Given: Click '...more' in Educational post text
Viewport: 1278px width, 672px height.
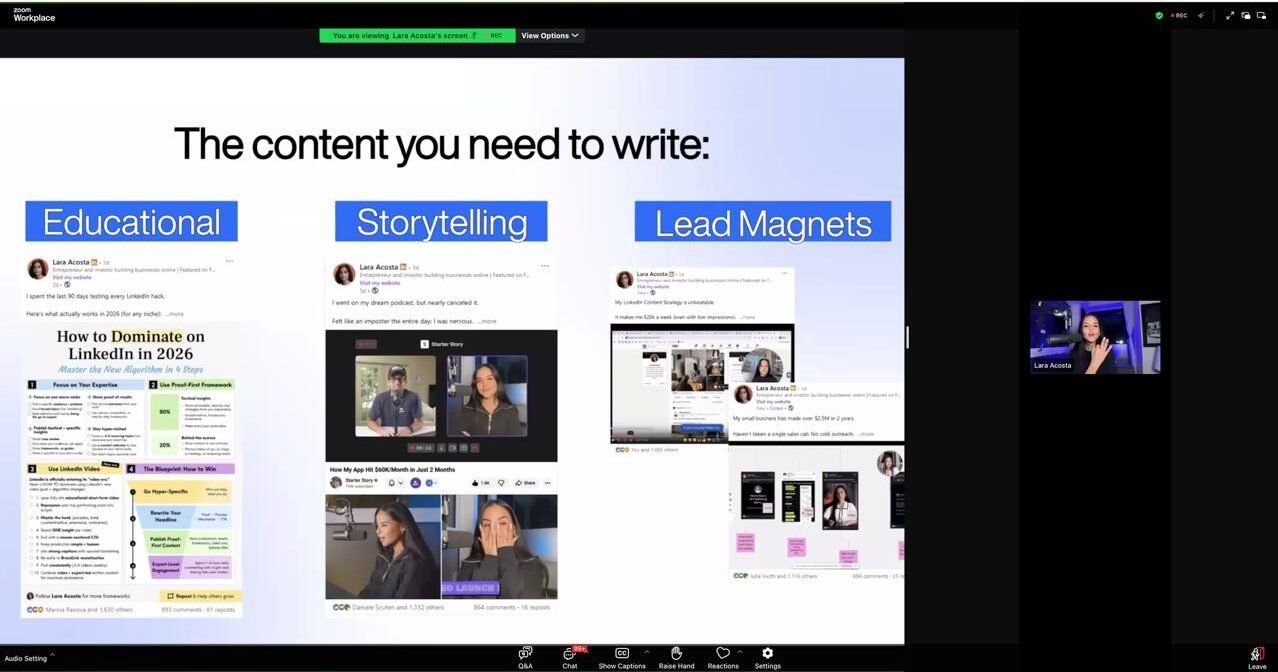Looking at the screenshot, I should click(174, 314).
